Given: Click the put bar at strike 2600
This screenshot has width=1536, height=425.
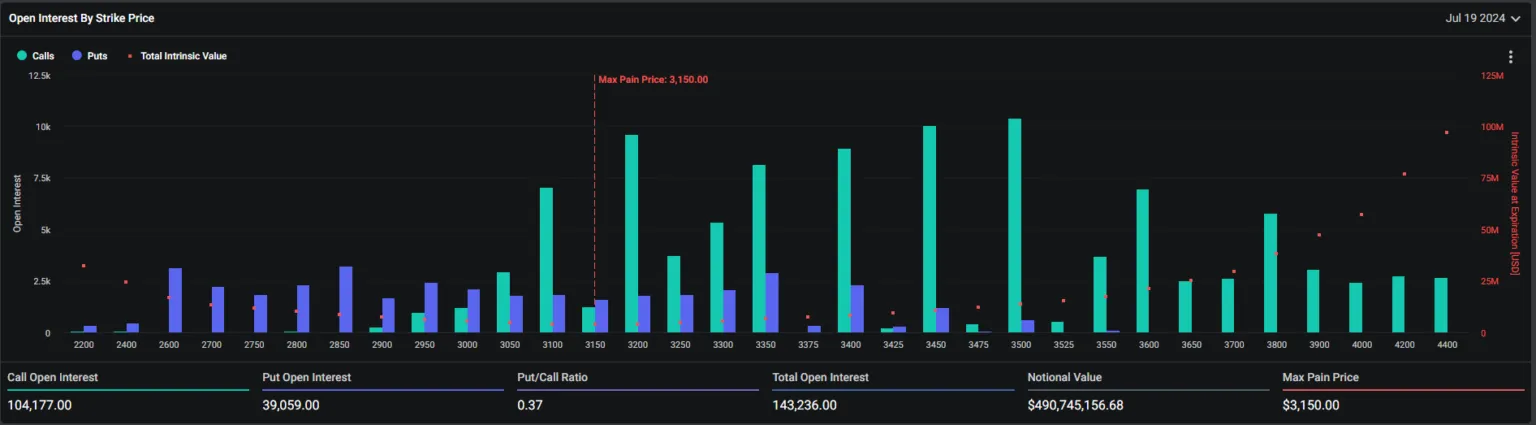Looking at the screenshot, I should (x=175, y=300).
